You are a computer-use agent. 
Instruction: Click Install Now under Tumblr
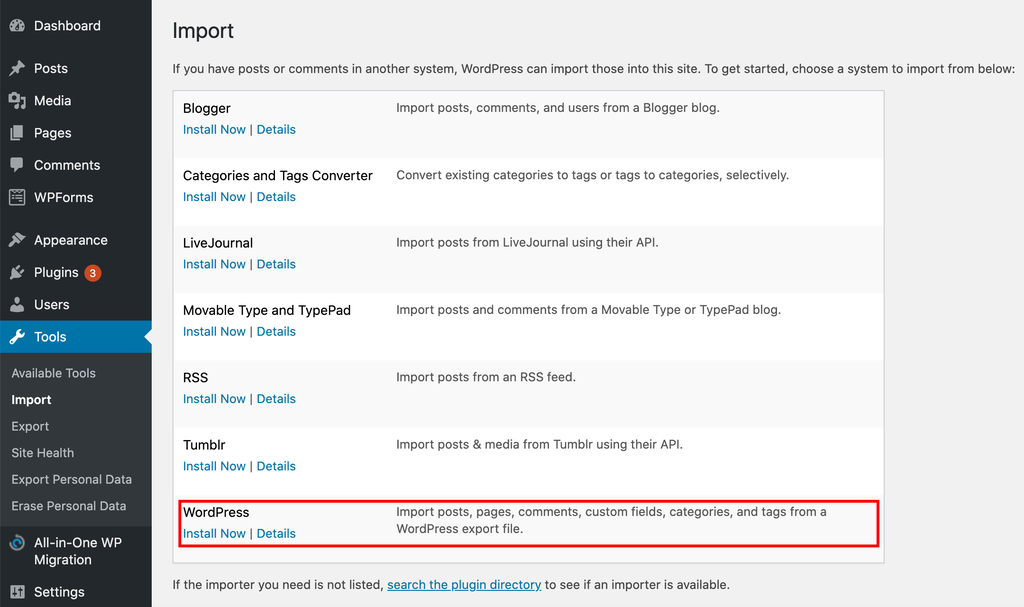pos(214,466)
